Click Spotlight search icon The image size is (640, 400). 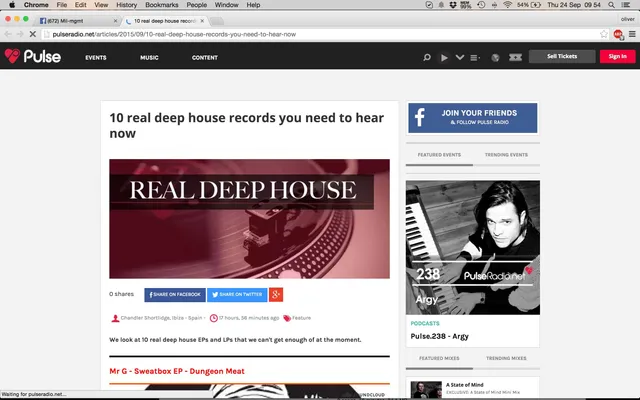tap(611, 5)
